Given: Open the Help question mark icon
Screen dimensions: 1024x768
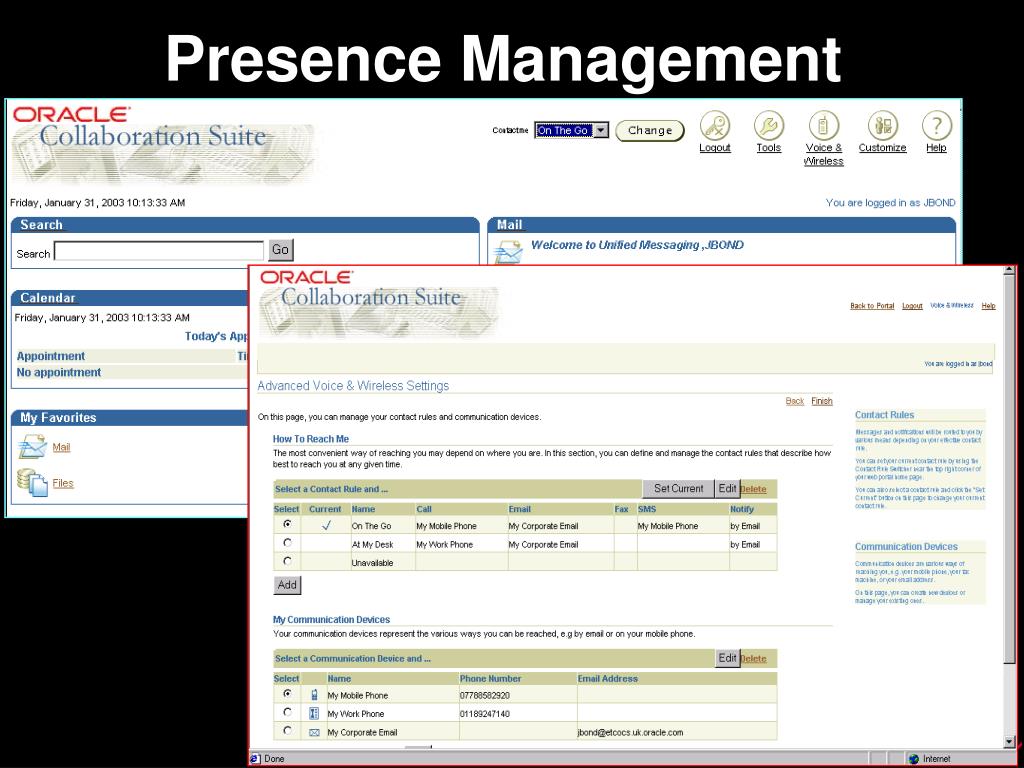Looking at the screenshot, I should [936, 125].
